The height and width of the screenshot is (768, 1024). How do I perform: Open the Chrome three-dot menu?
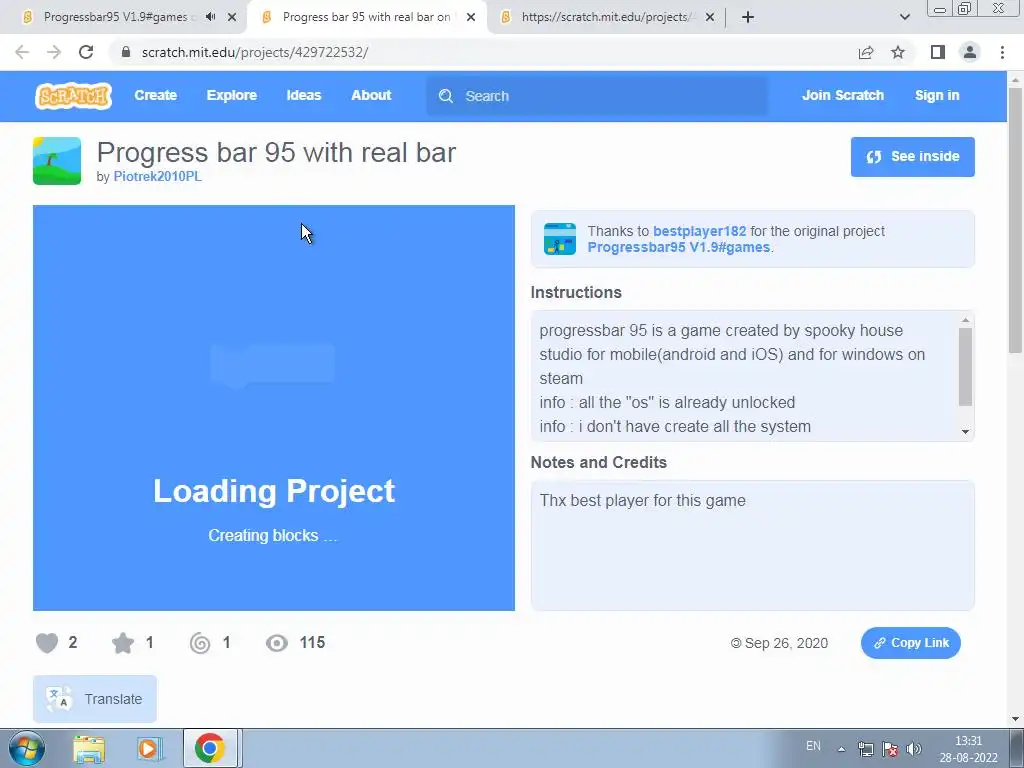tap(1002, 52)
